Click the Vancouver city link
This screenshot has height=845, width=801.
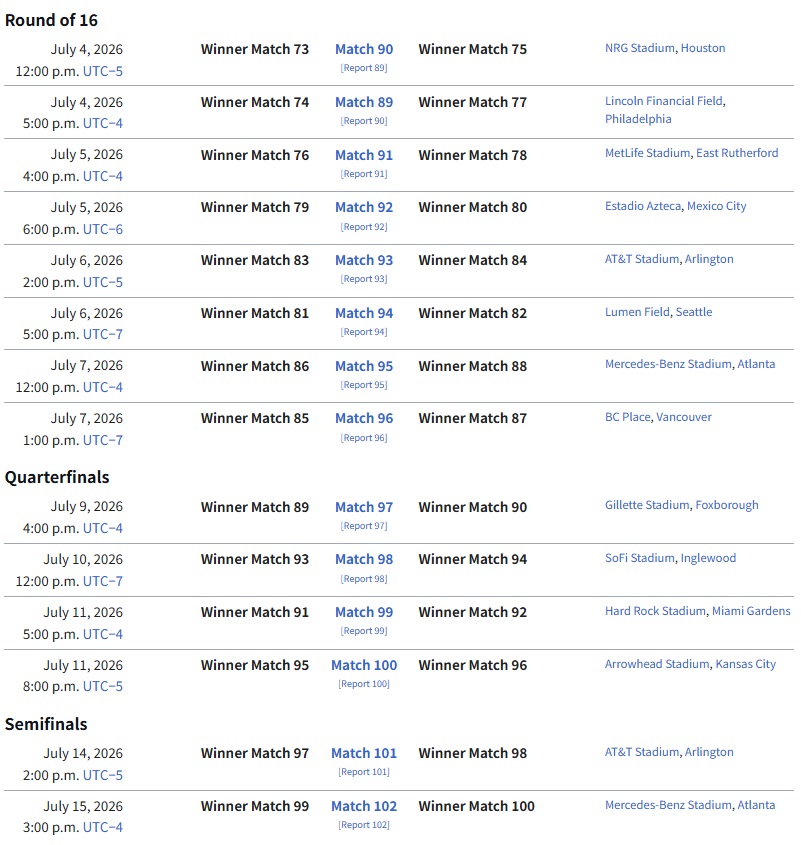tap(683, 417)
